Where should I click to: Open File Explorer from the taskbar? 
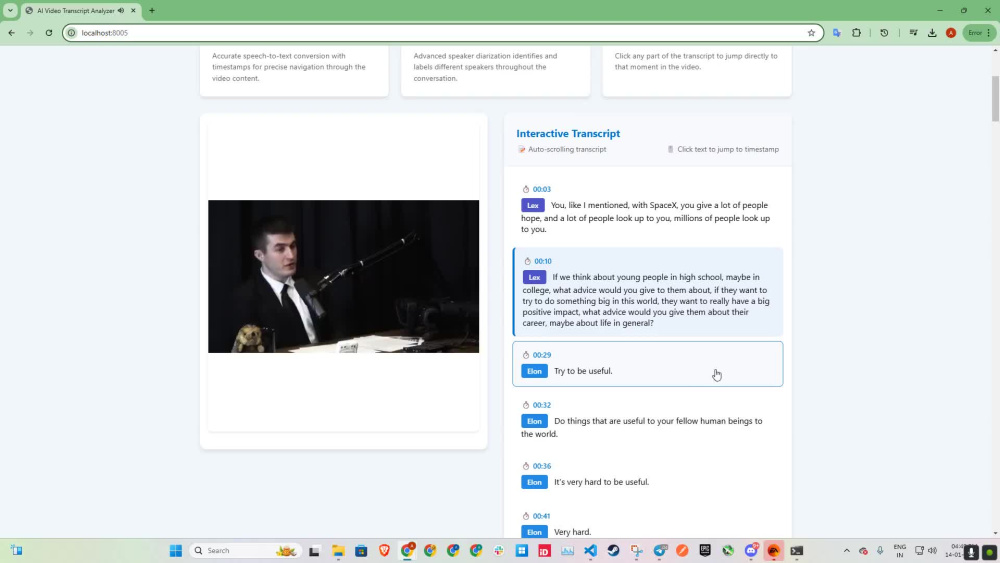[x=338, y=551]
